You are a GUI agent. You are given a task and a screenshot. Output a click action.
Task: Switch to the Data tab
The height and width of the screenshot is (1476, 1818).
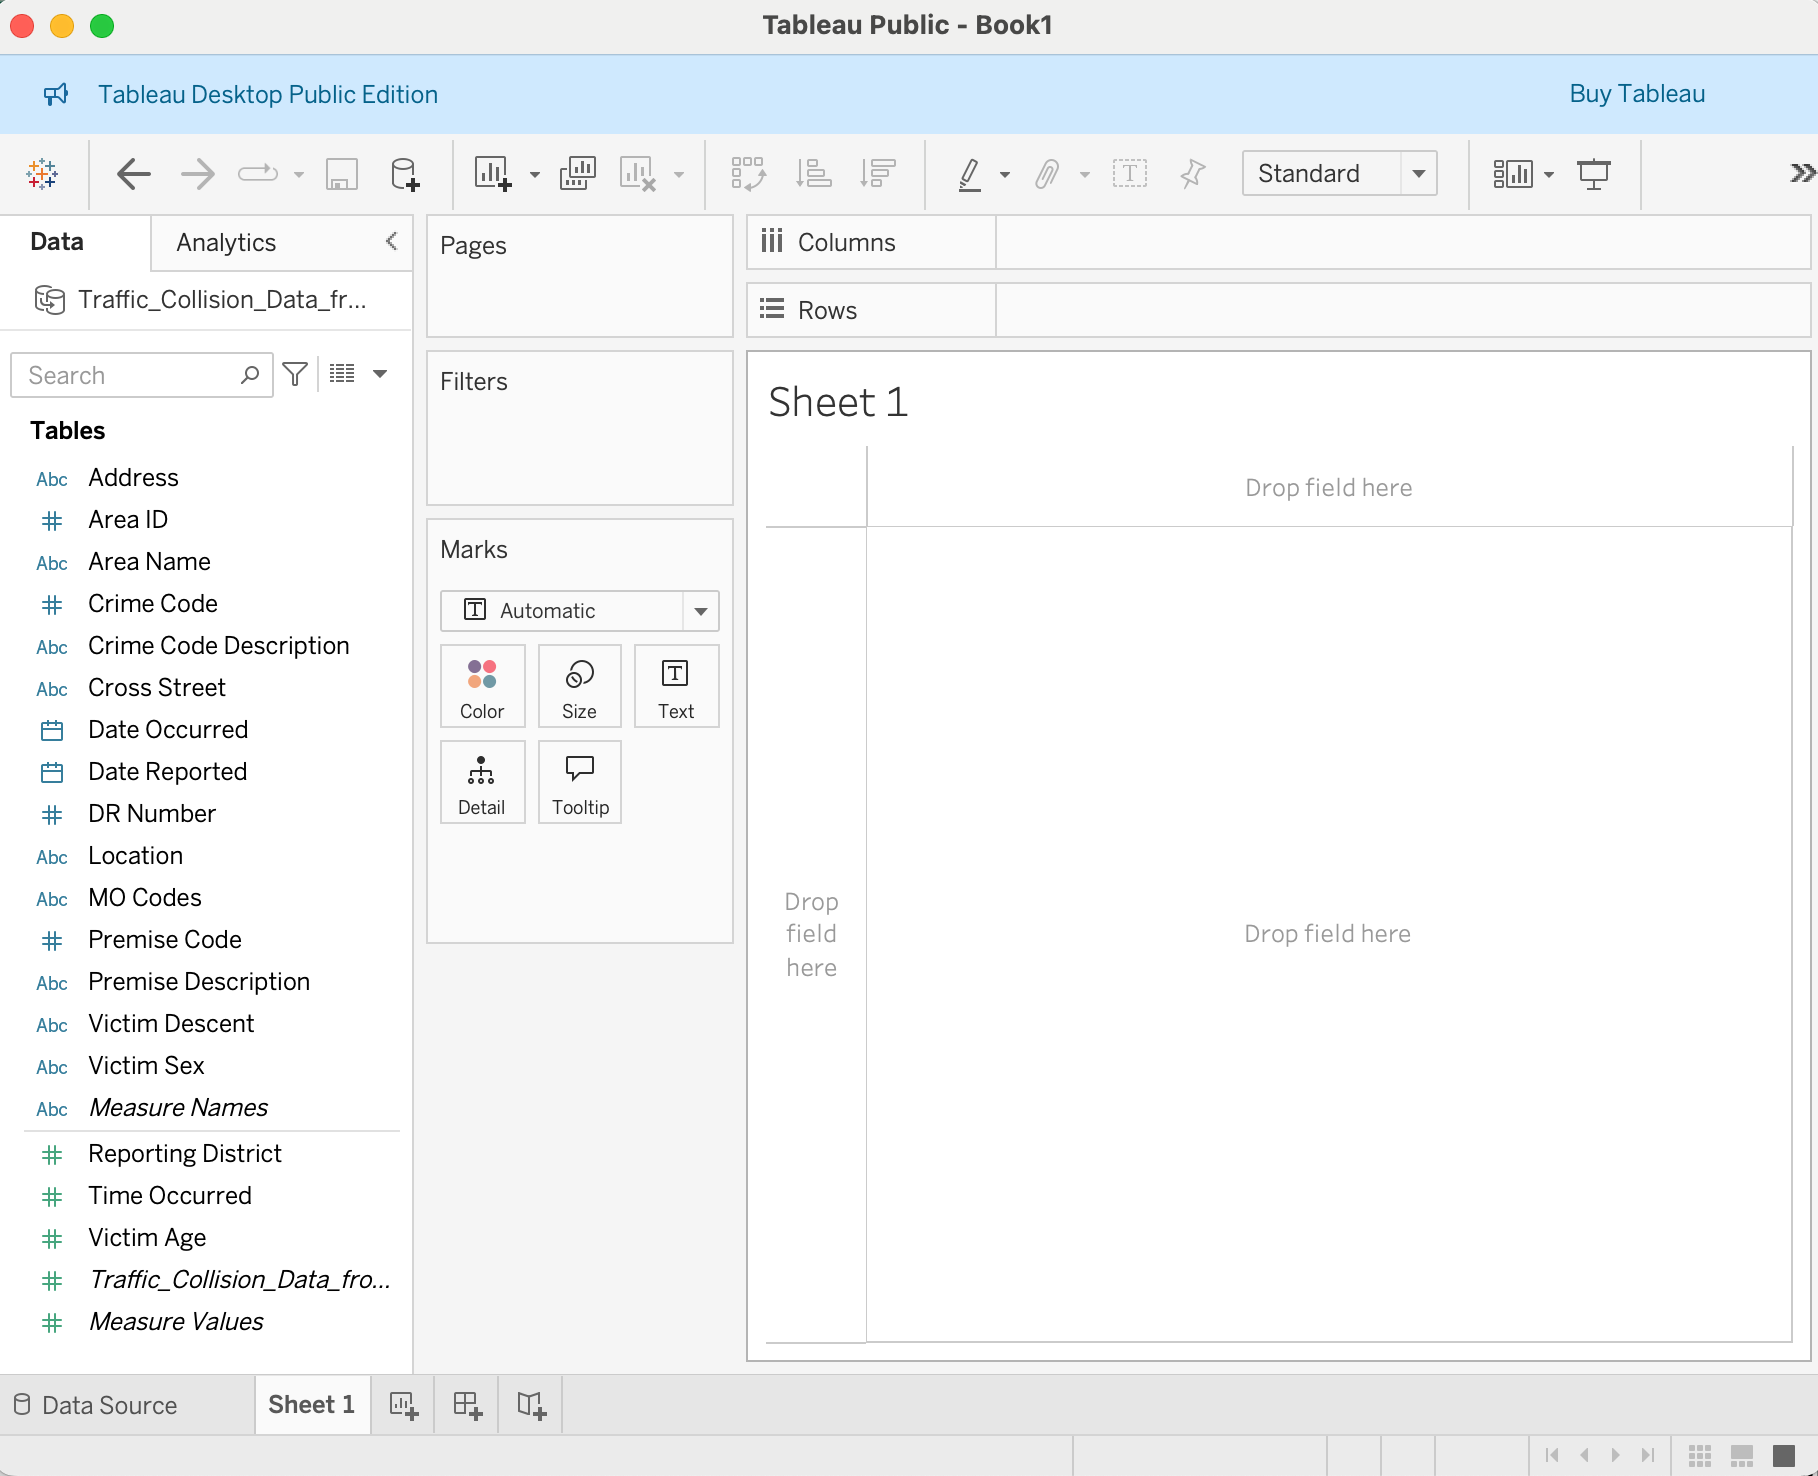click(x=57, y=242)
